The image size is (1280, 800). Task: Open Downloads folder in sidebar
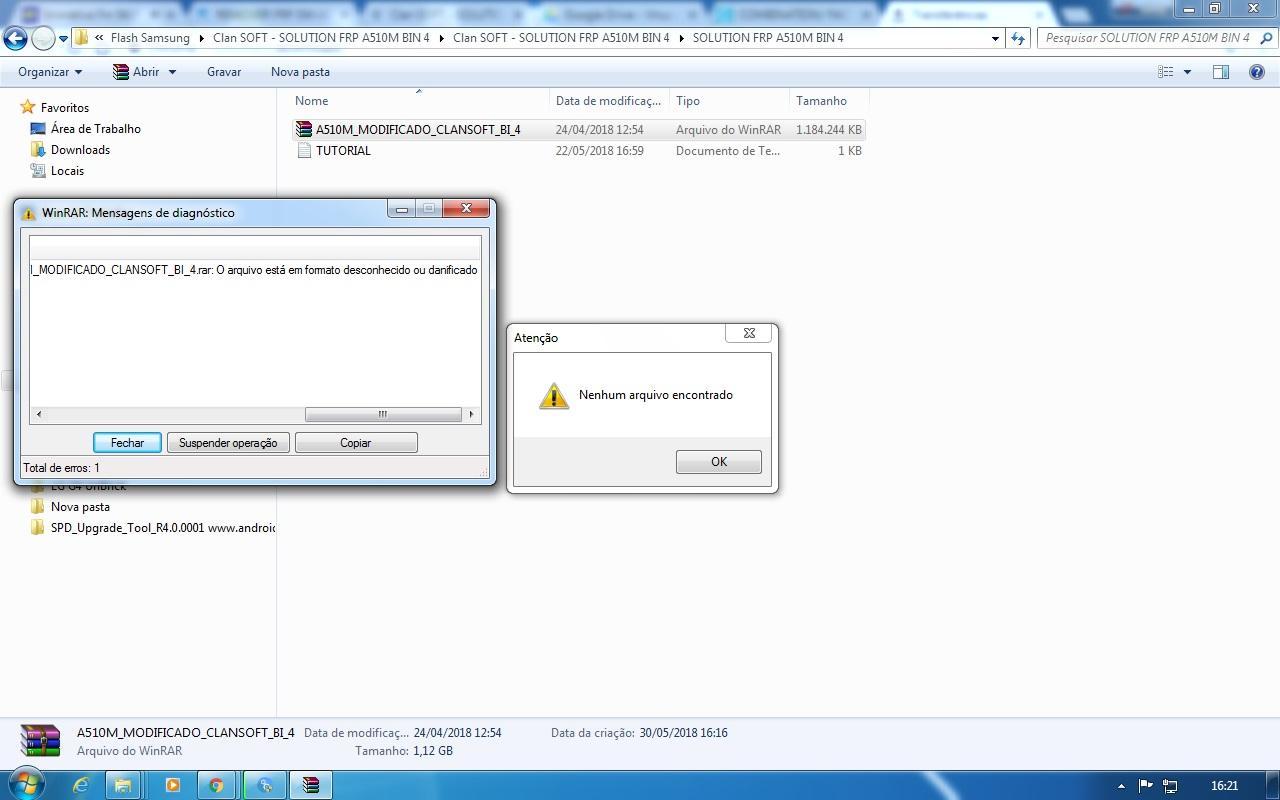click(80, 150)
